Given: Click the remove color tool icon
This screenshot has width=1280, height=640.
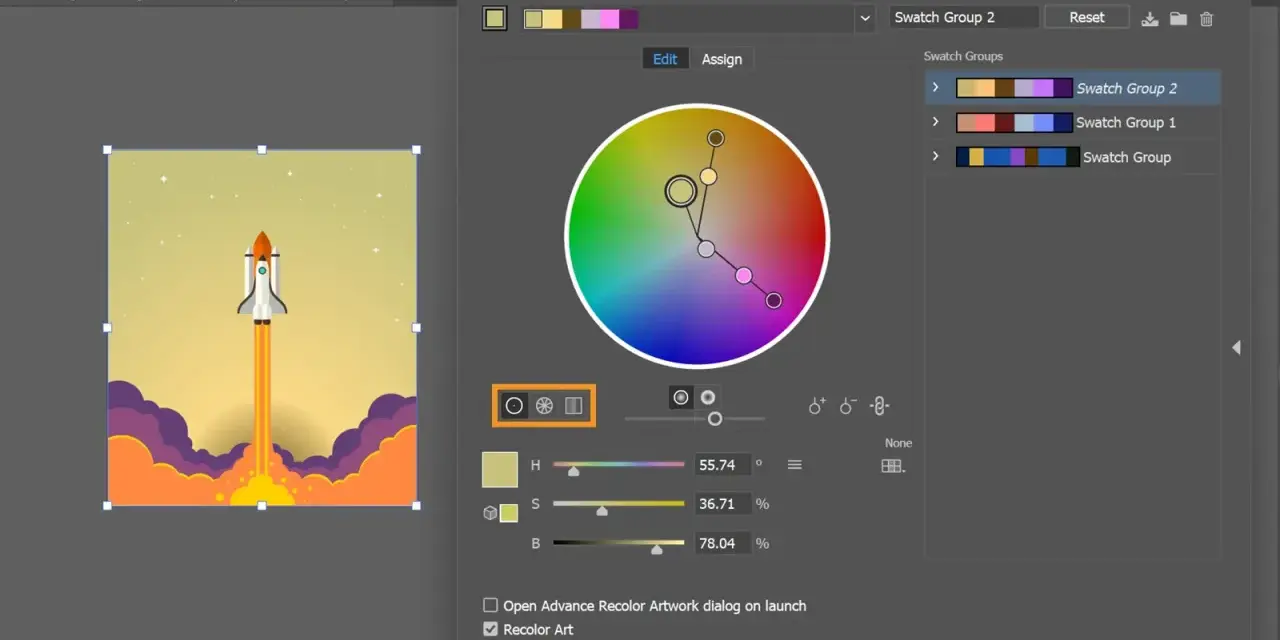Looking at the screenshot, I should [x=849, y=406].
